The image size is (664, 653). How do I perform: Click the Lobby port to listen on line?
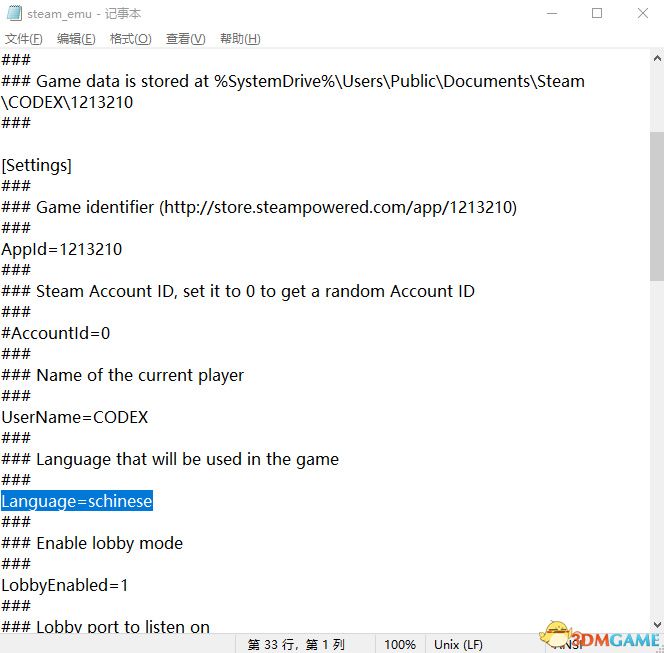(x=105, y=626)
